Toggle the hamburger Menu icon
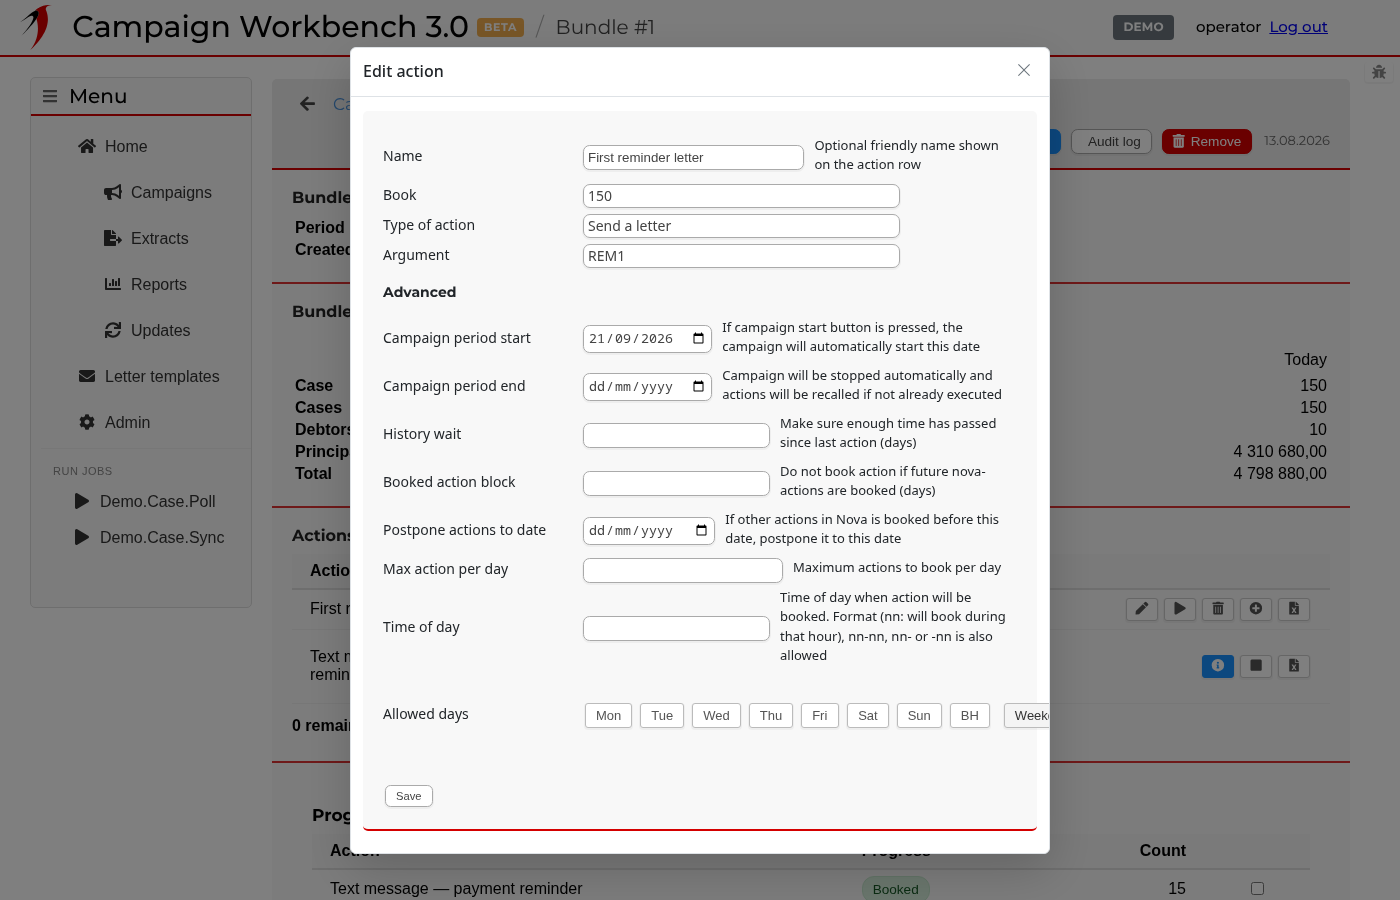The height and width of the screenshot is (900, 1400). (50, 96)
